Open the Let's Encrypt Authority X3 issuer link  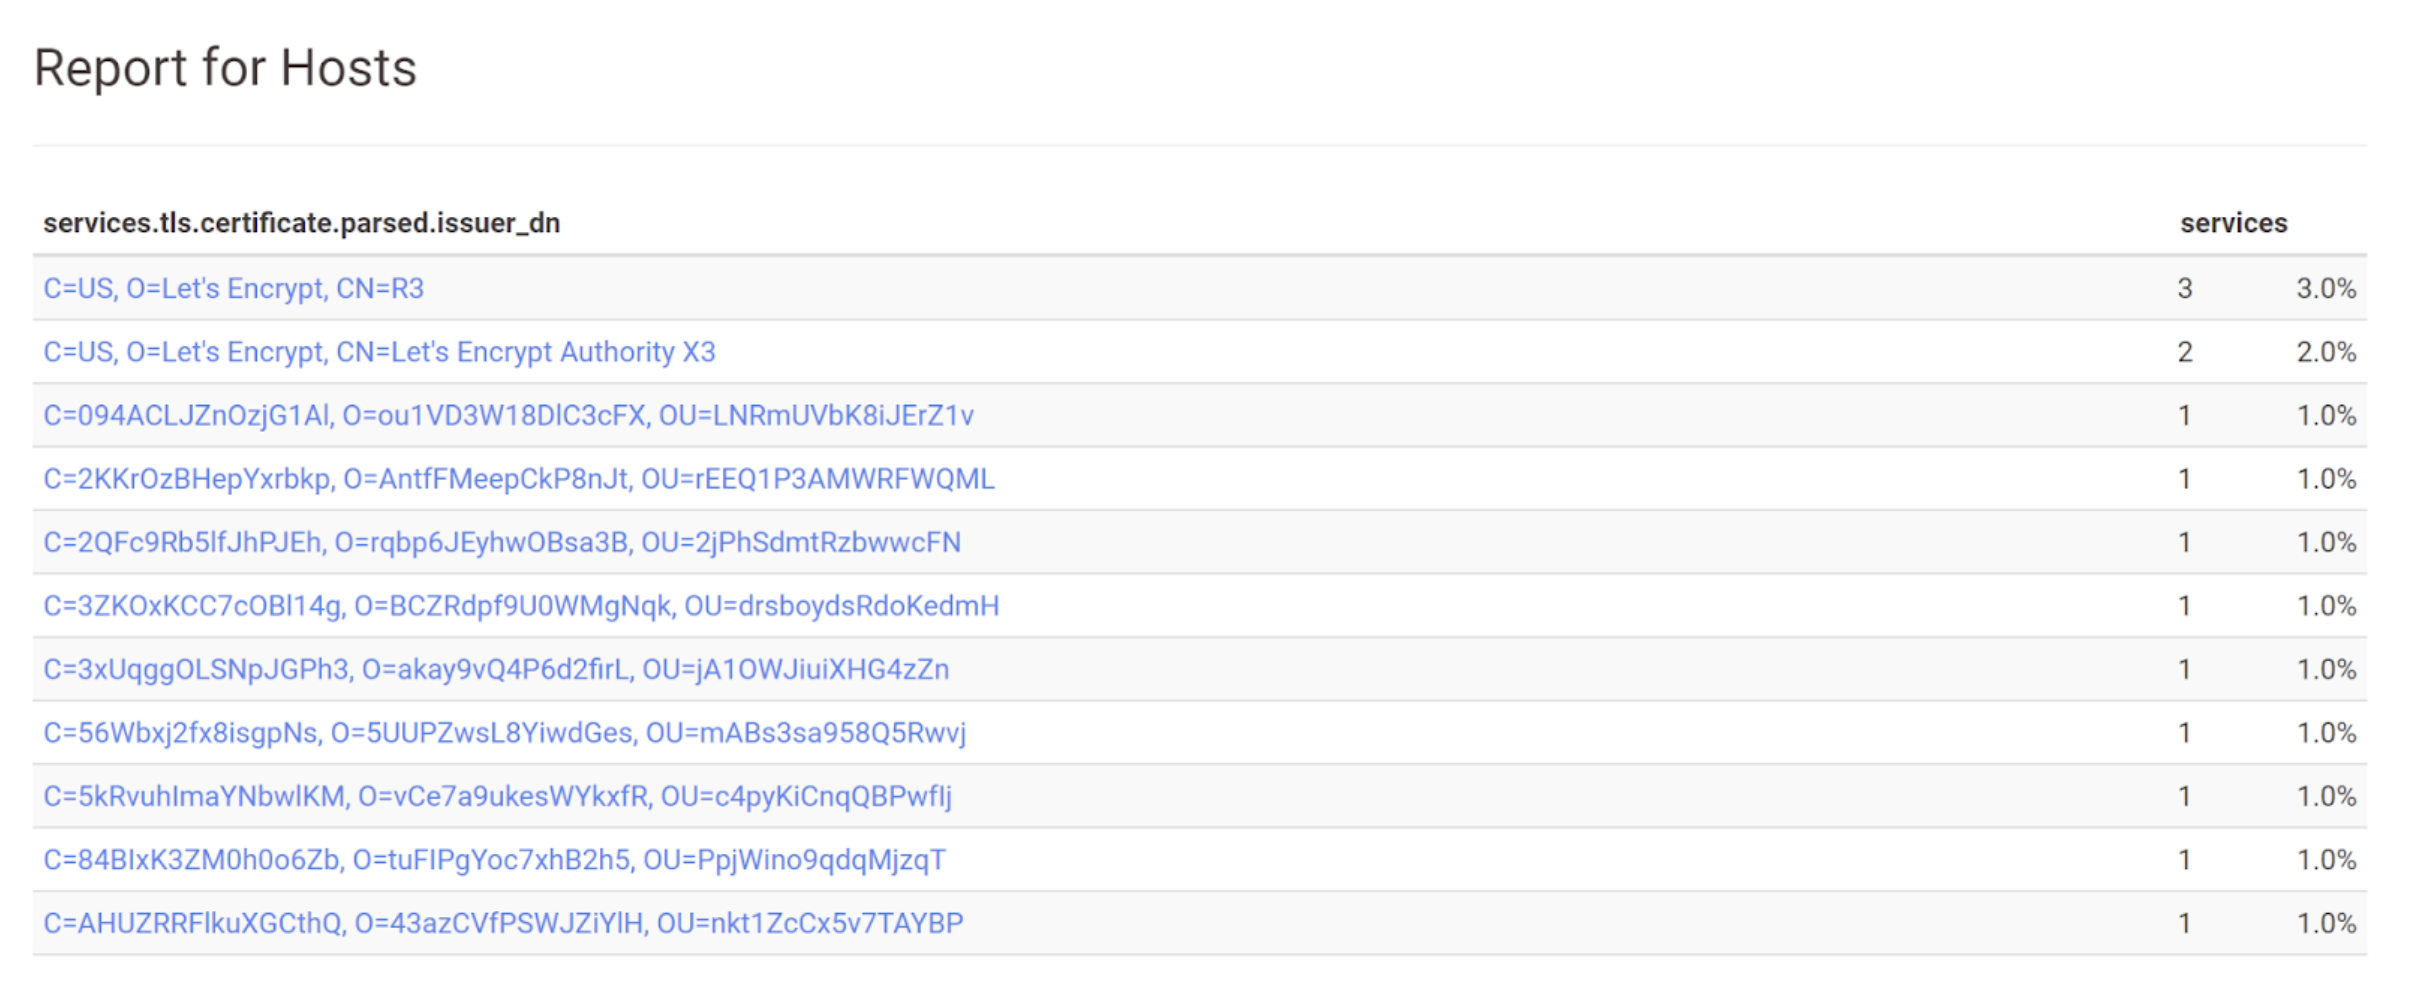[x=379, y=352]
